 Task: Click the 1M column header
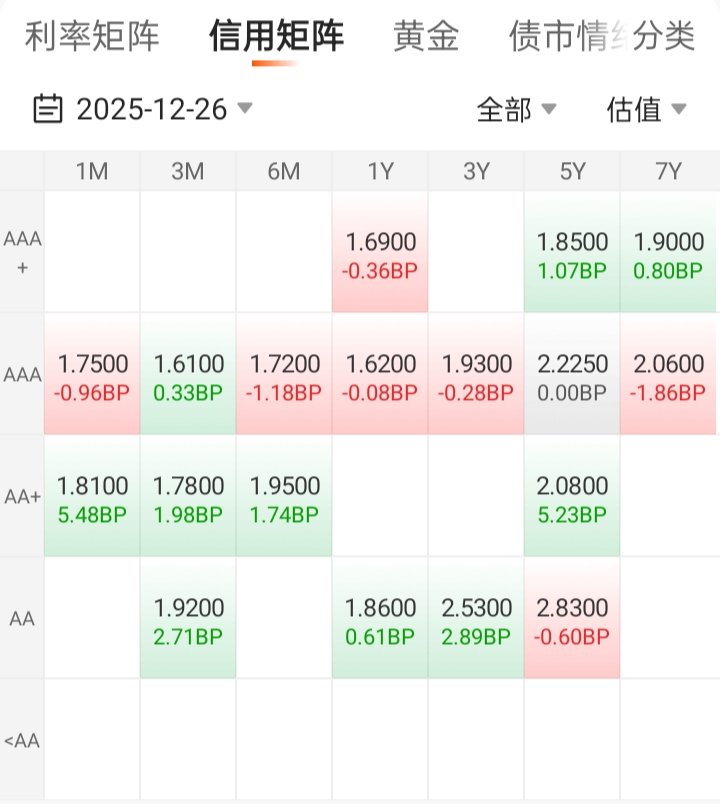pos(92,171)
